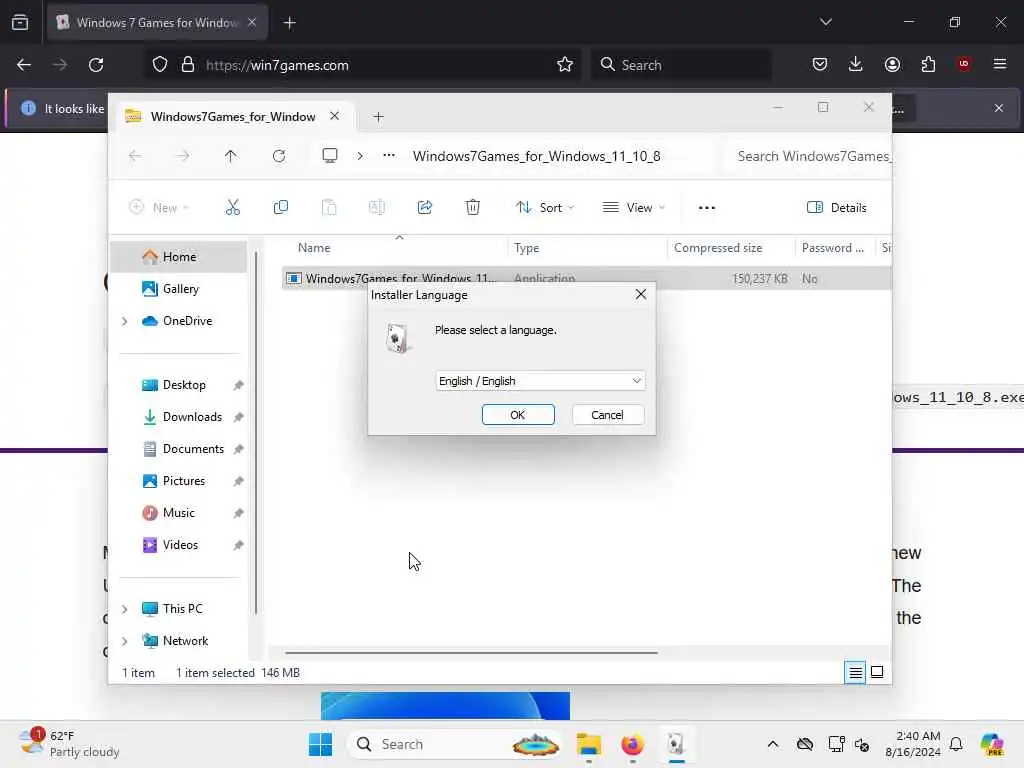The width and height of the screenshot is (1024, 768).
Task: Click Explorer Back arrow
Action: pos(135,156)
